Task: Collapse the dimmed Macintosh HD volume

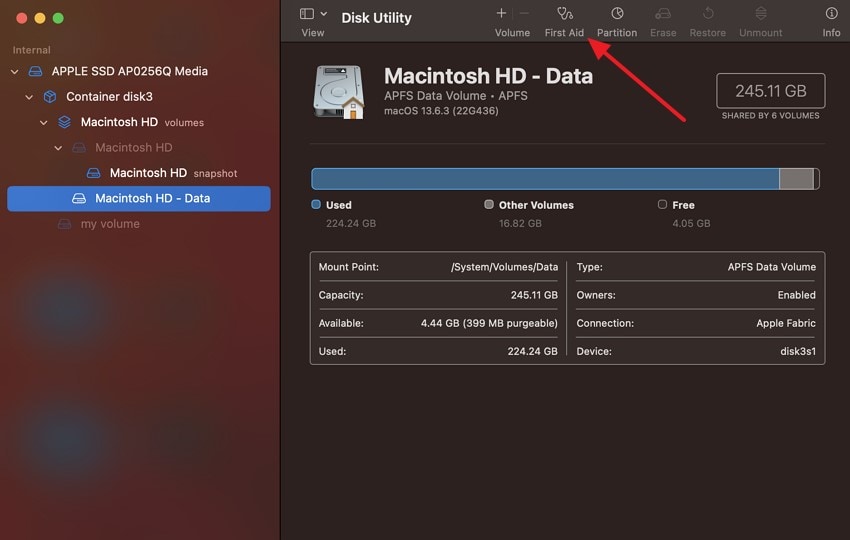Action: pyautogui.click(x=58, y=148)
